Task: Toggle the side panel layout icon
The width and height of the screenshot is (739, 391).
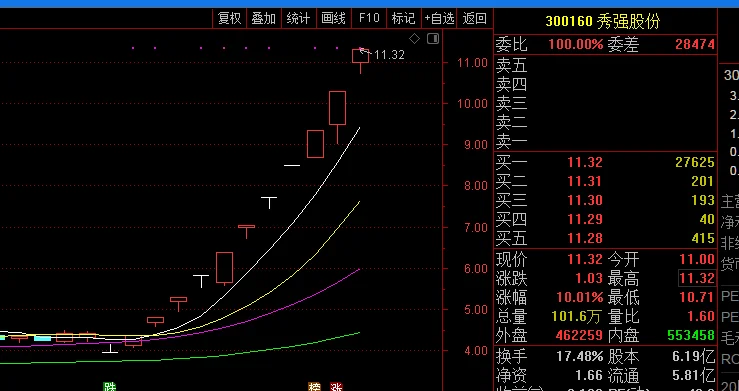Action: coord(433,38)
